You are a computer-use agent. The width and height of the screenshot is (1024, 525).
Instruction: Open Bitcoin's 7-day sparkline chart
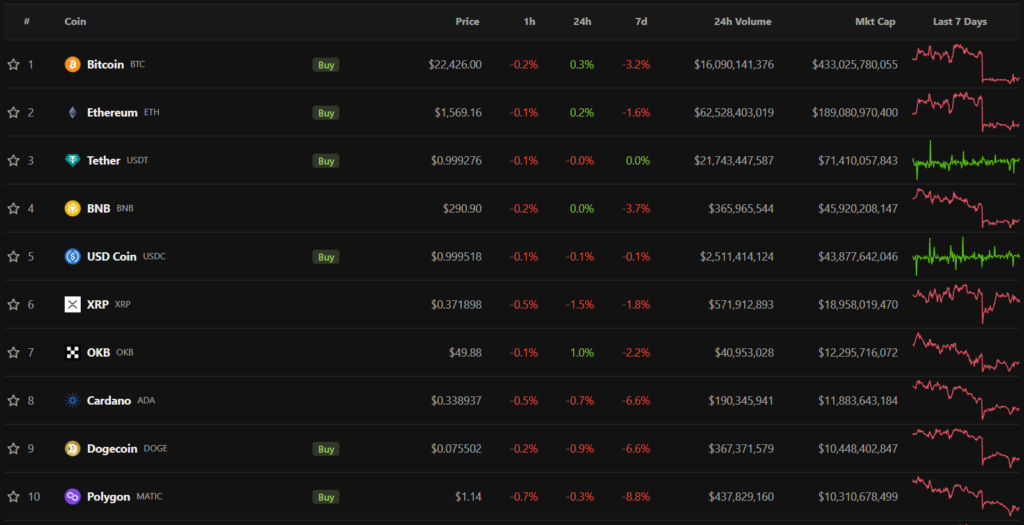coord(966,64)
